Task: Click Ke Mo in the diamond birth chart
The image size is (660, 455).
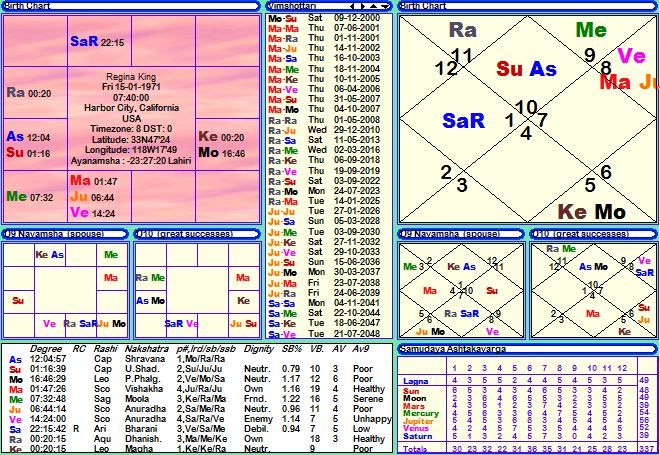Action: [591, 211]
